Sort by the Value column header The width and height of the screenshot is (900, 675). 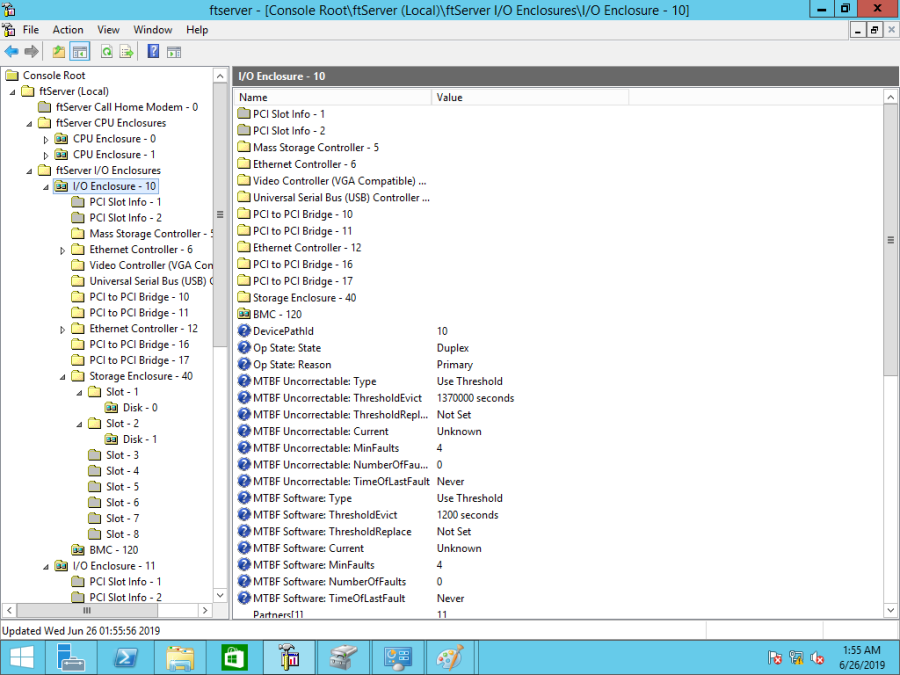530,98
